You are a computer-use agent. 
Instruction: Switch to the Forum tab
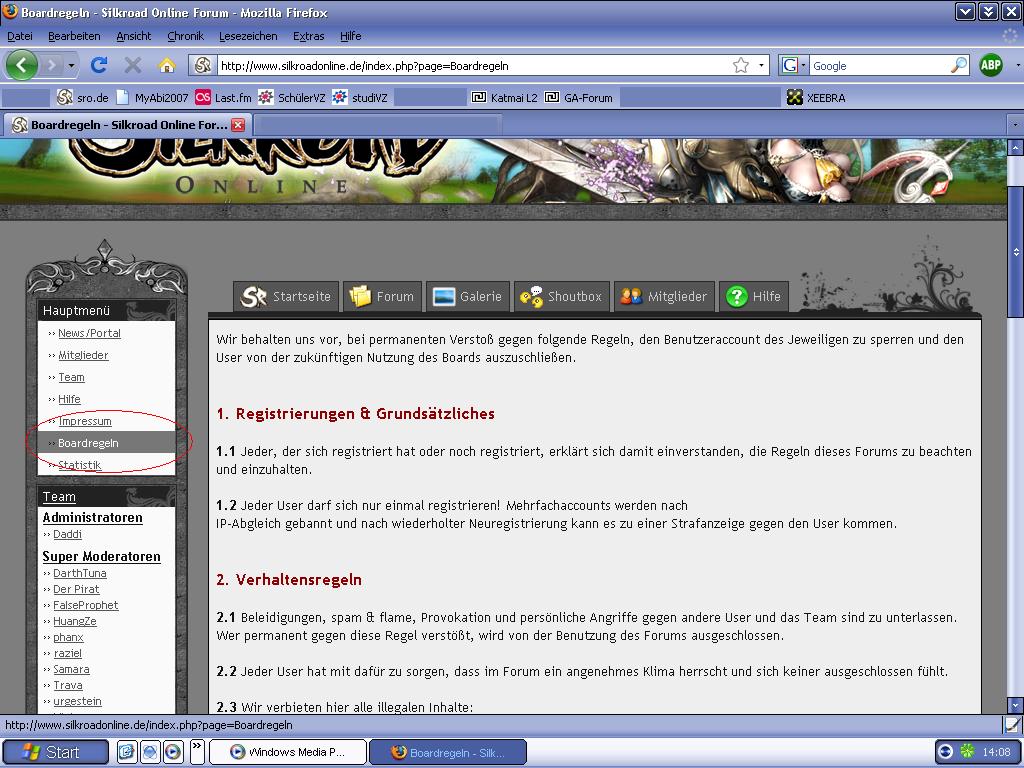[x=382, y=297]
